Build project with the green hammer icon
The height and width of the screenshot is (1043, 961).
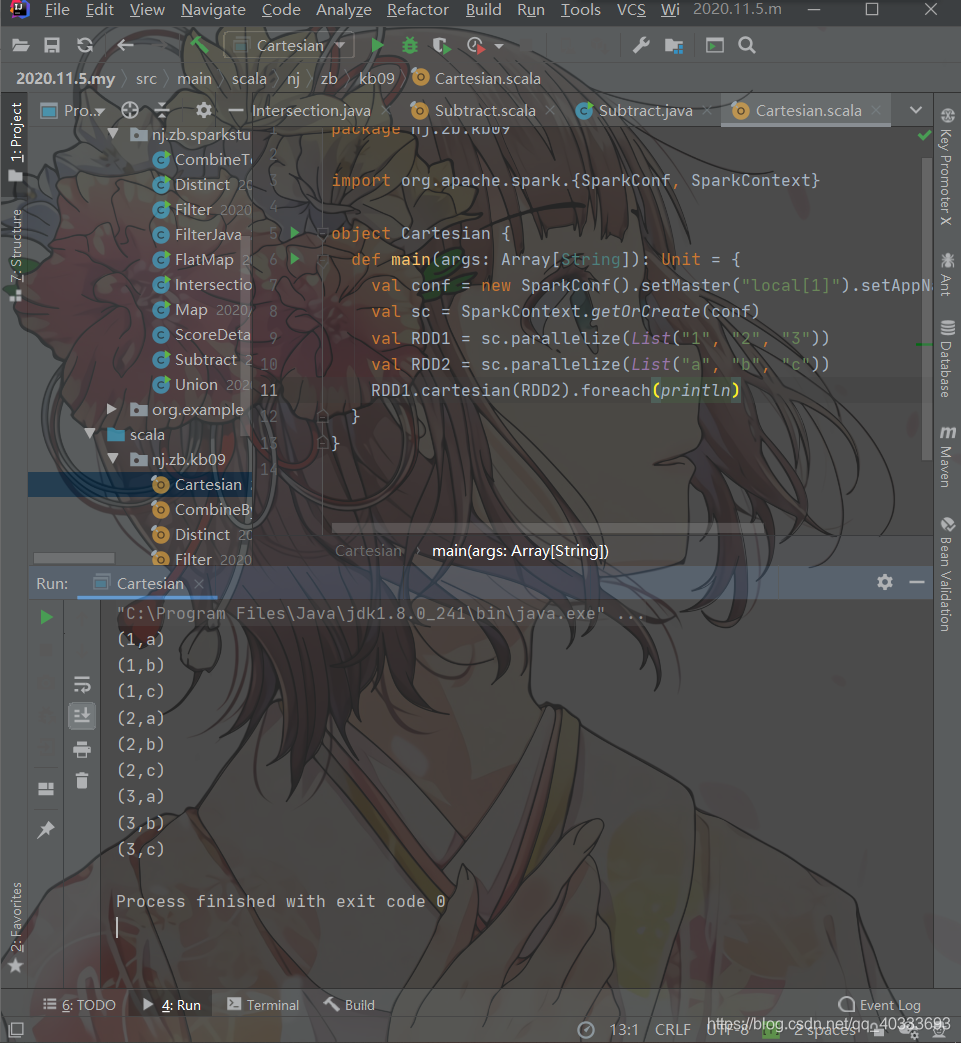click(x=199, y=45)
